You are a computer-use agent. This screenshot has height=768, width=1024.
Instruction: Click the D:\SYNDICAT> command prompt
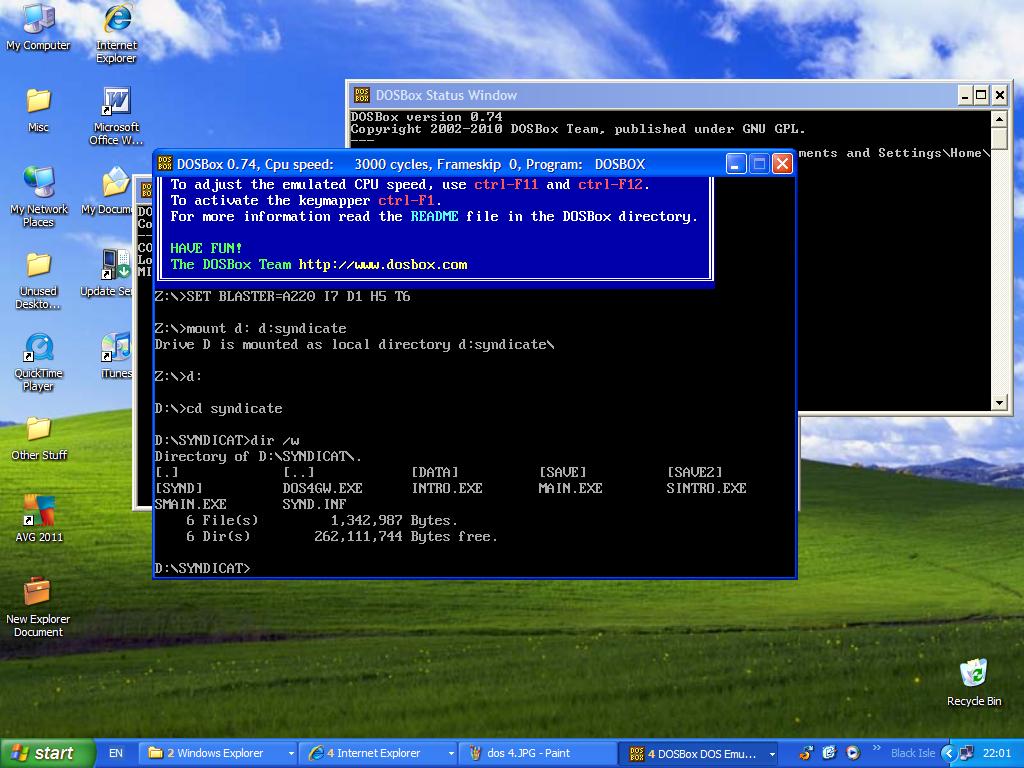[x=202, y=568]
